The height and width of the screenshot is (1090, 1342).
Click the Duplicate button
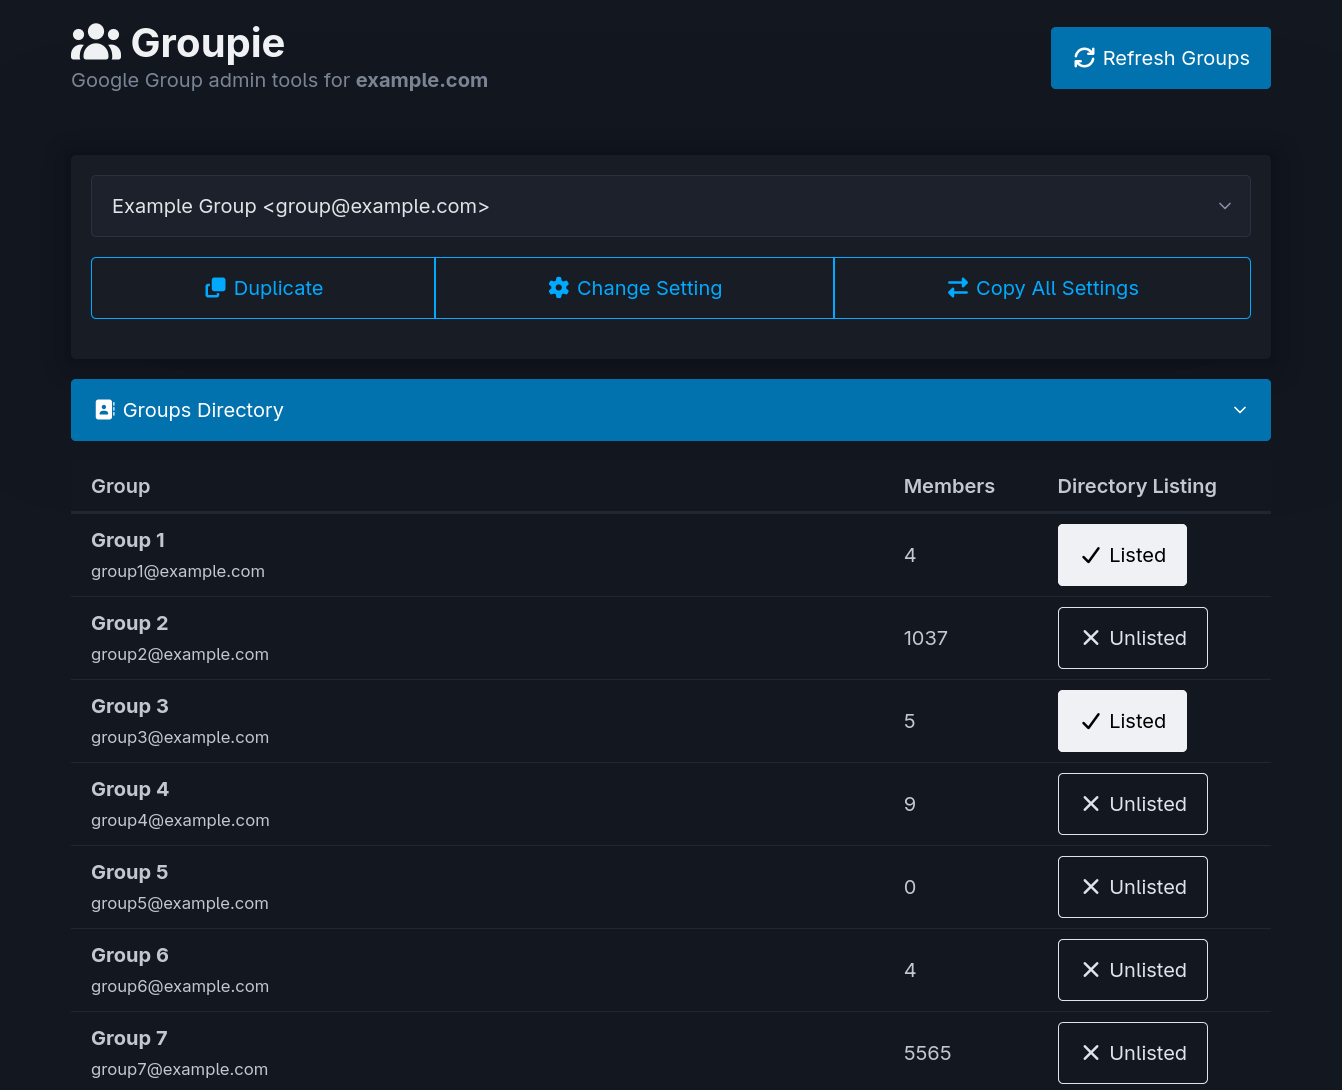263,288
